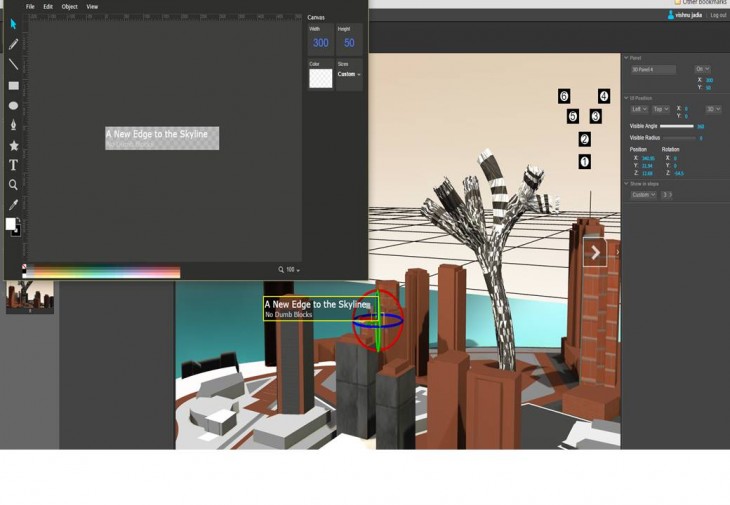Screen dimensions: 730x505
Task: Click numbered marker 4 in the scene
Action: click(x=604, y=96)
